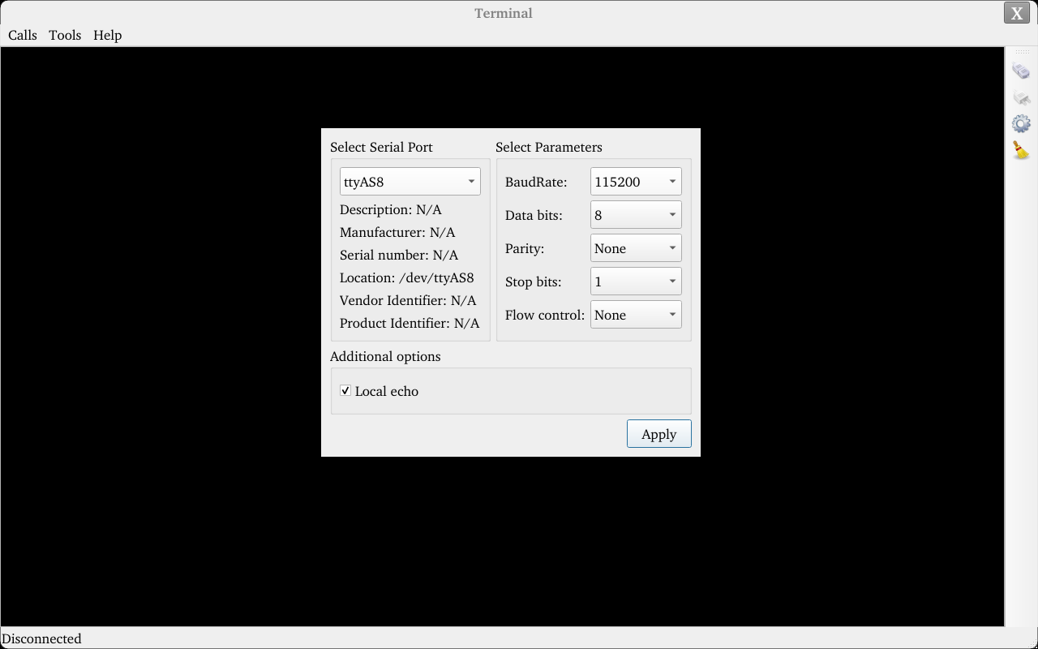The height and width of the screenshot is (649, 1038).
Task: Open the Data bits dropdown
Action: point(635,215)
